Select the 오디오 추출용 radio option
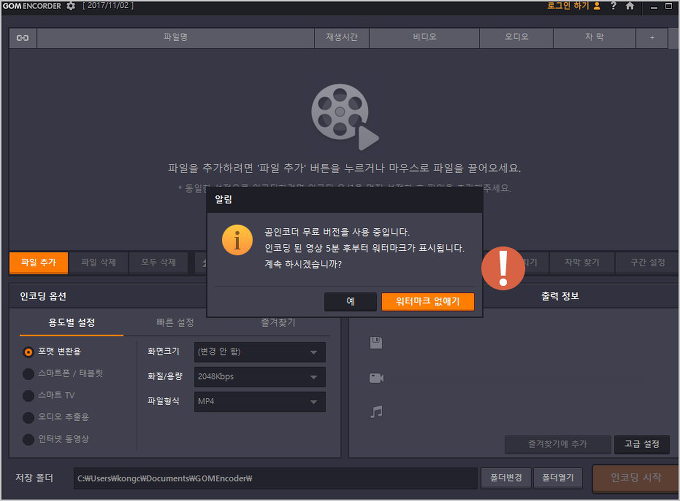This screenshot has width=680, height=501. [28, 417]
